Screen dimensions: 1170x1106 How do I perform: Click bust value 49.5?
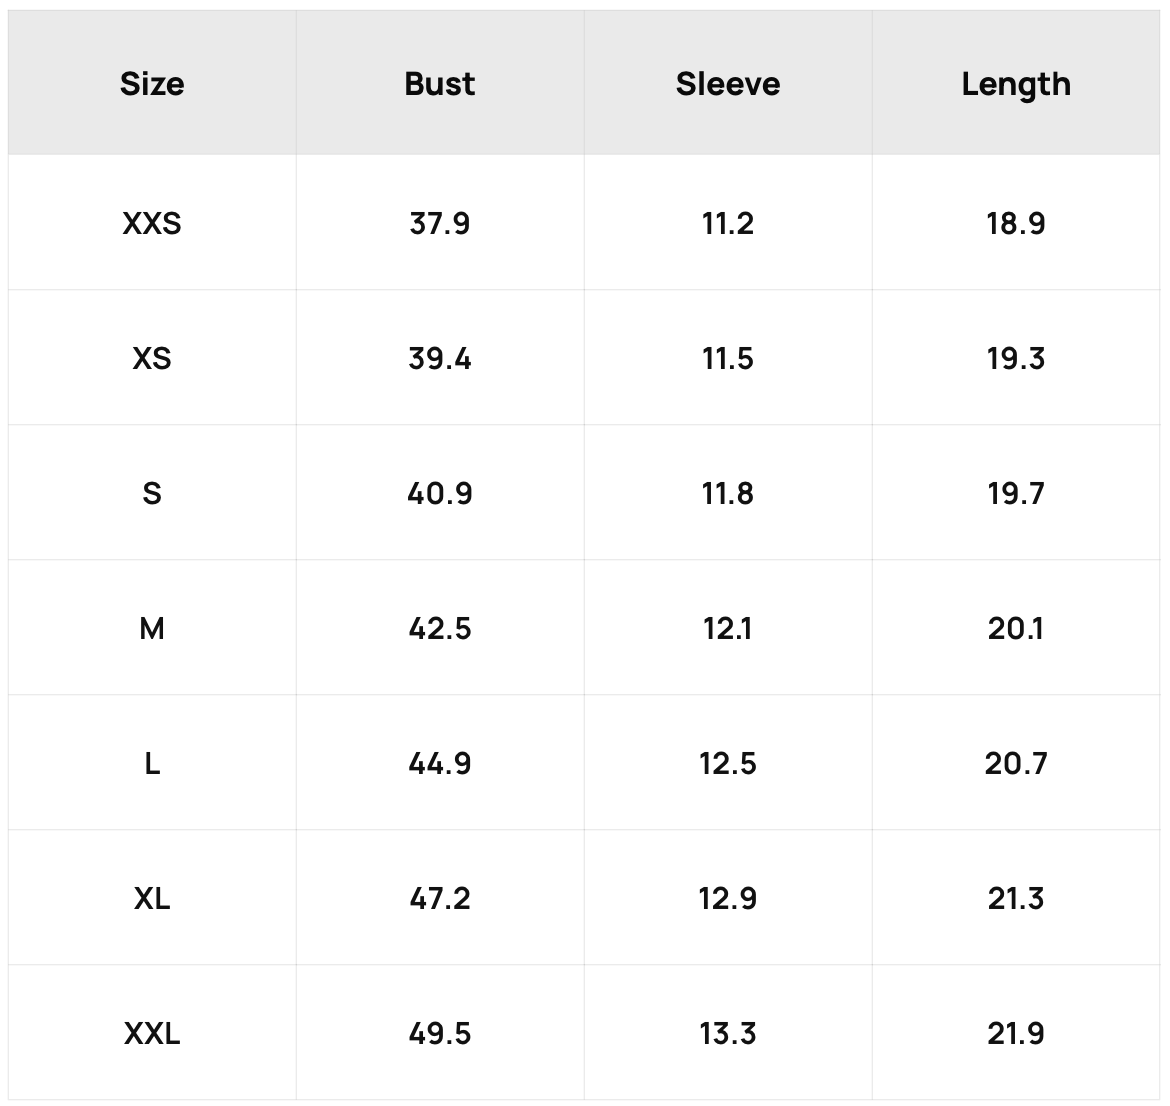(439, 1034)
